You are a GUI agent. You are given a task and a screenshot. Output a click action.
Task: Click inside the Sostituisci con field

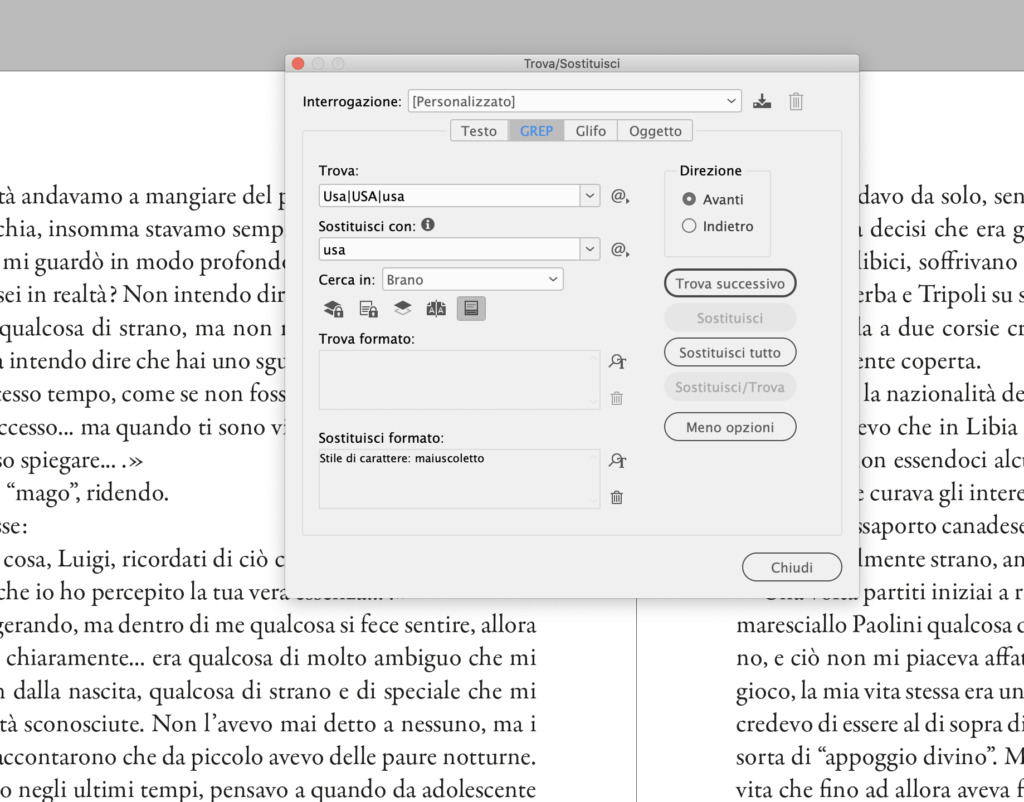(x=450, y=249)
